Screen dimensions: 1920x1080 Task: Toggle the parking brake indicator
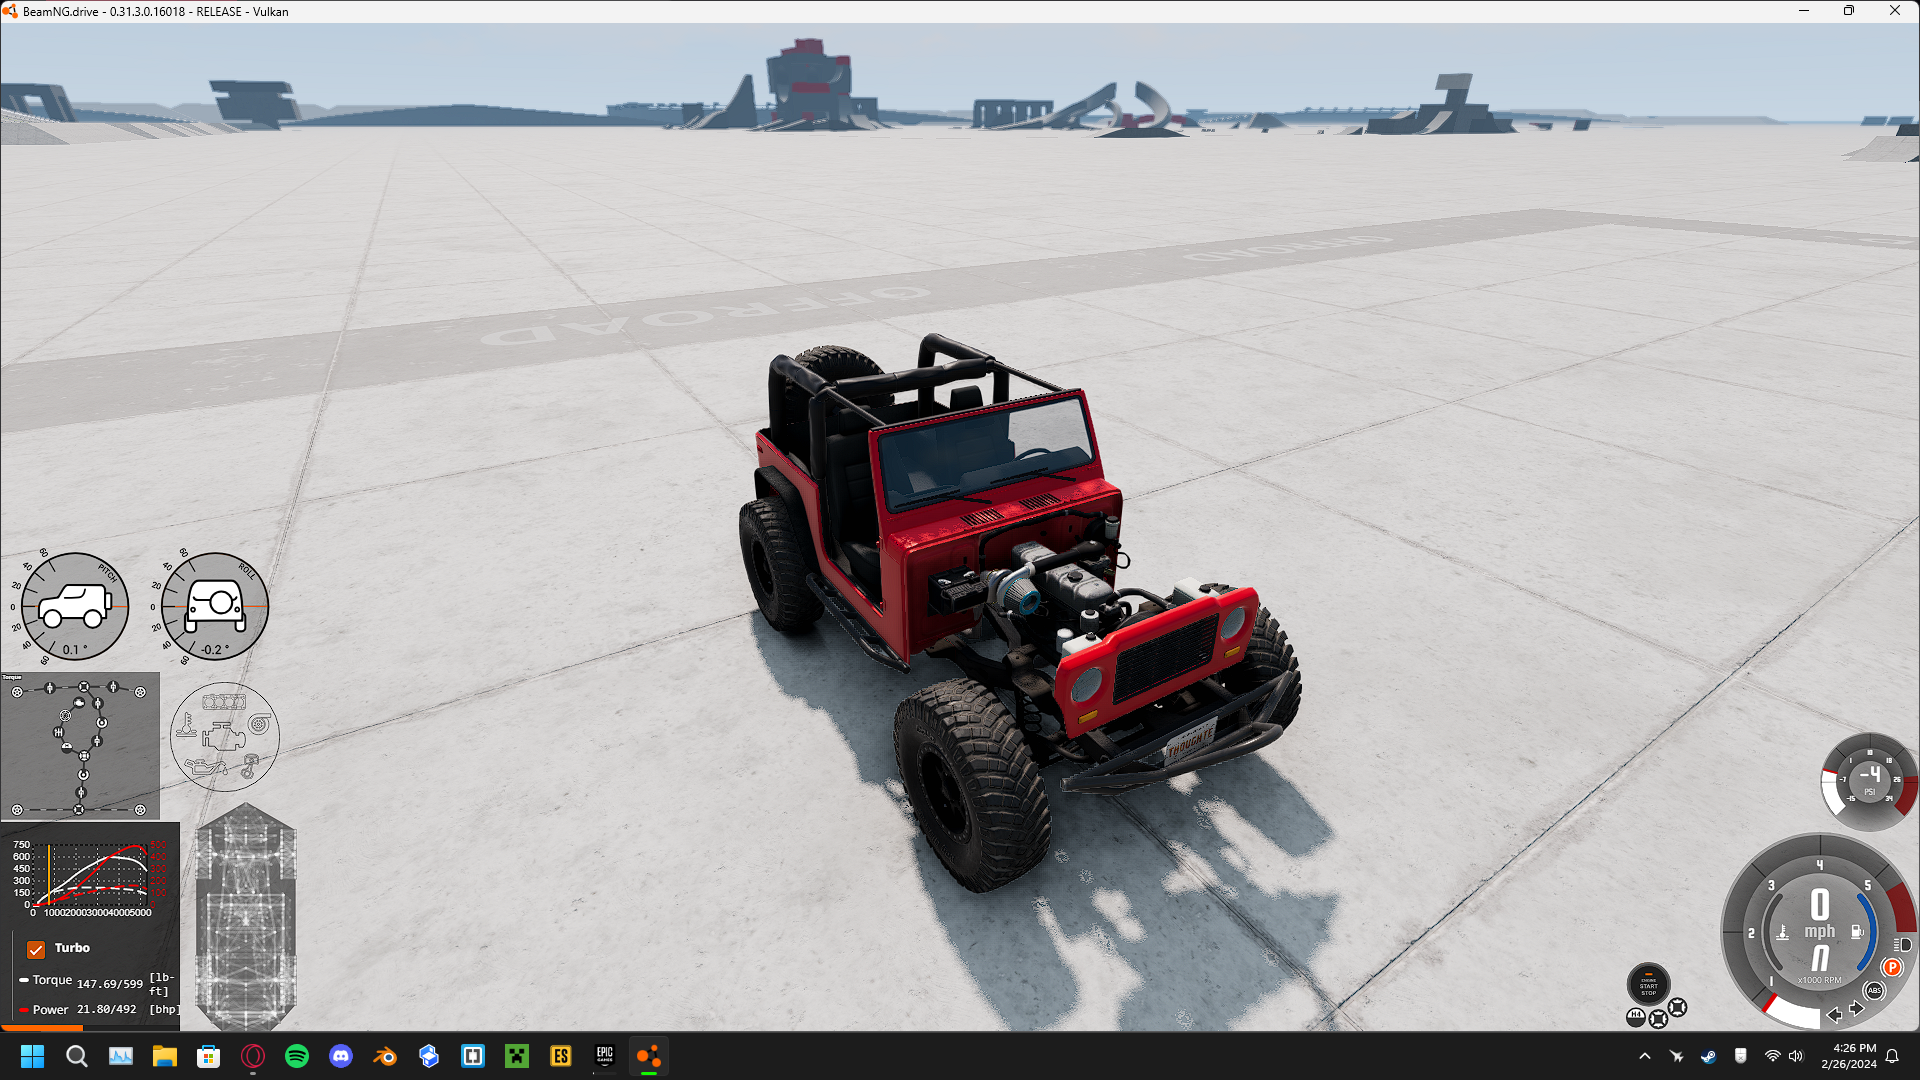pos(1892,967)
